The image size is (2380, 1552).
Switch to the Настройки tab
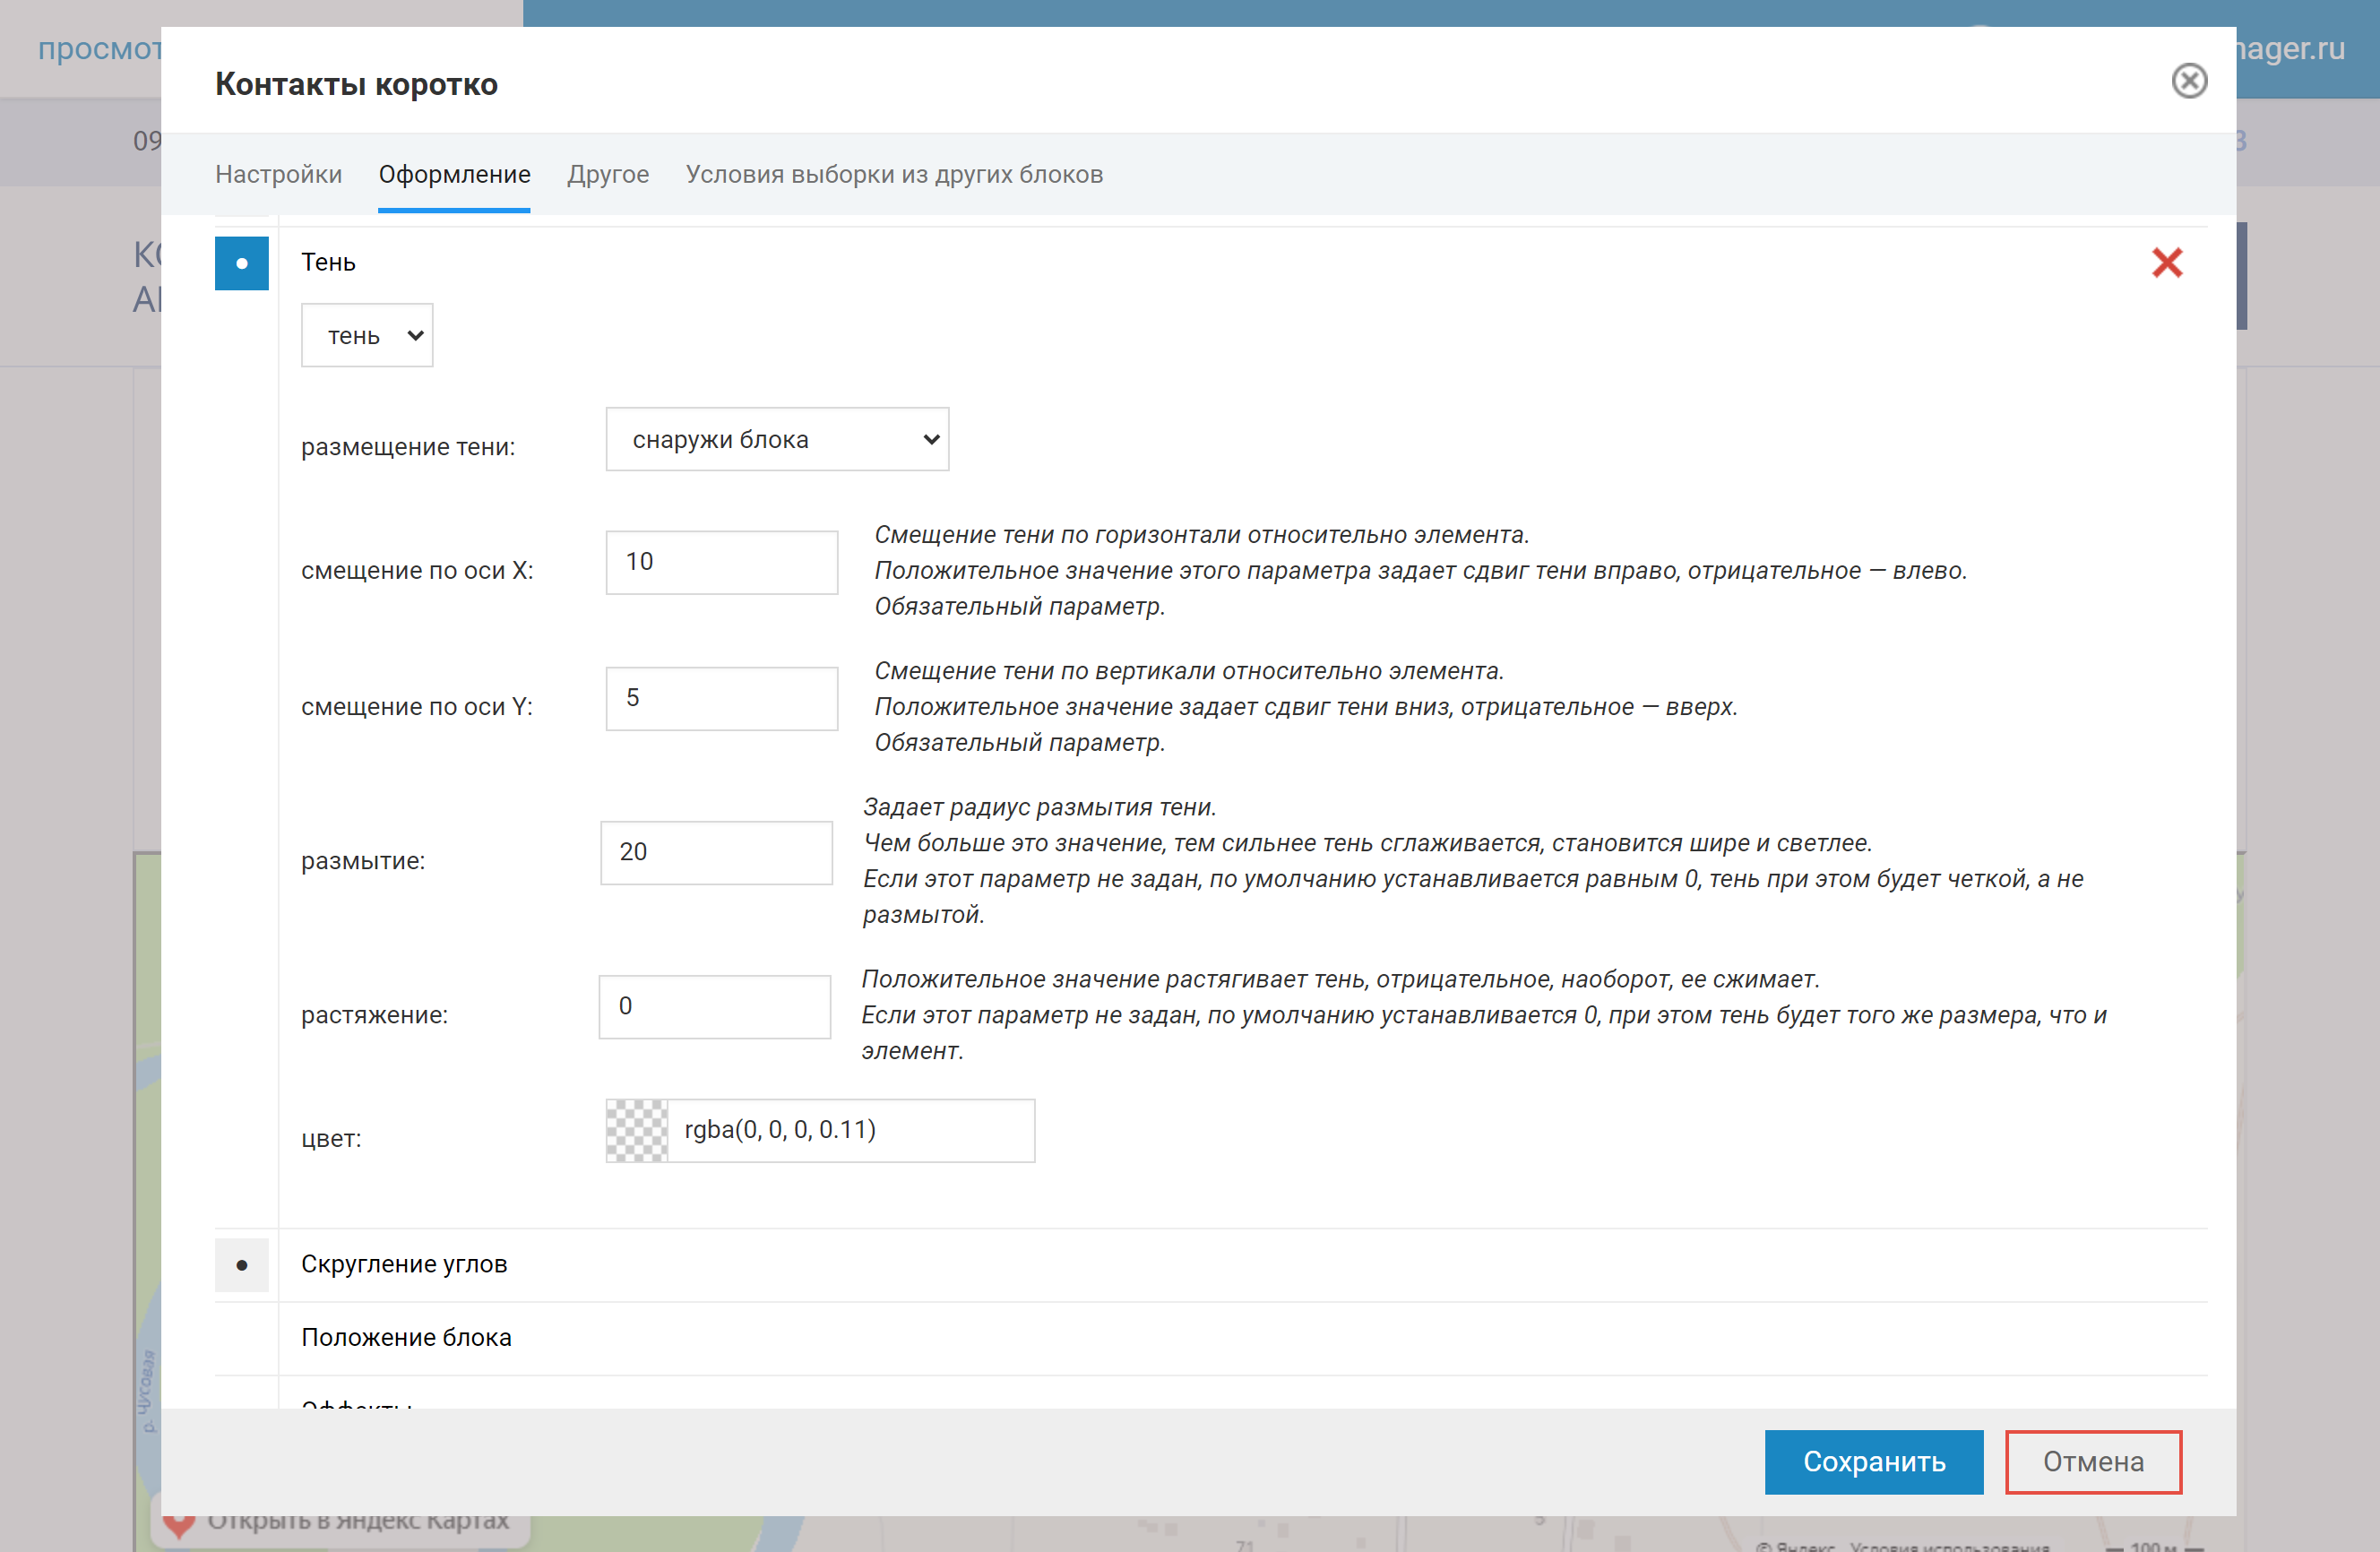(x=278, y=174)
